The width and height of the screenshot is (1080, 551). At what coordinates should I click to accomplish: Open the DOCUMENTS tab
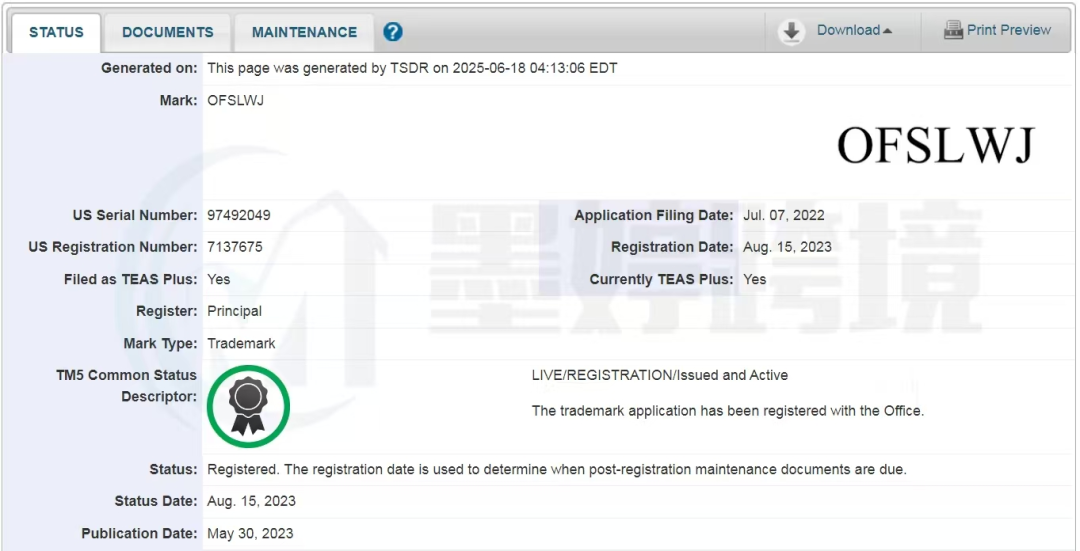point(167,32)
